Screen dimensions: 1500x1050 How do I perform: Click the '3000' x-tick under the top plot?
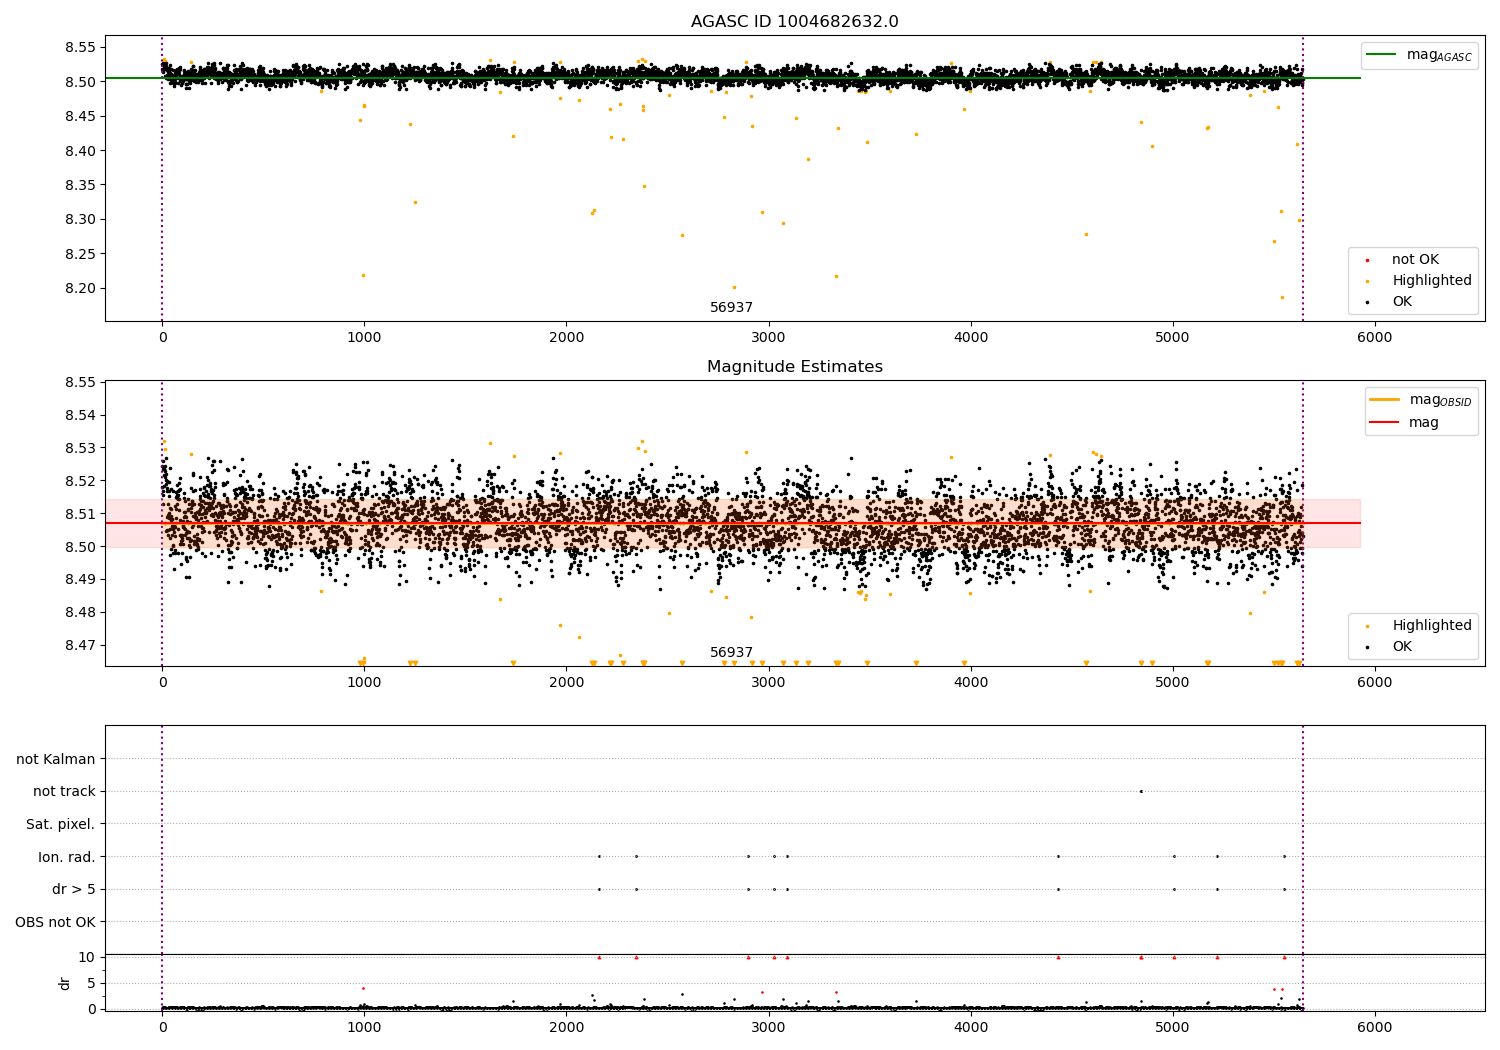coord(768,338)
